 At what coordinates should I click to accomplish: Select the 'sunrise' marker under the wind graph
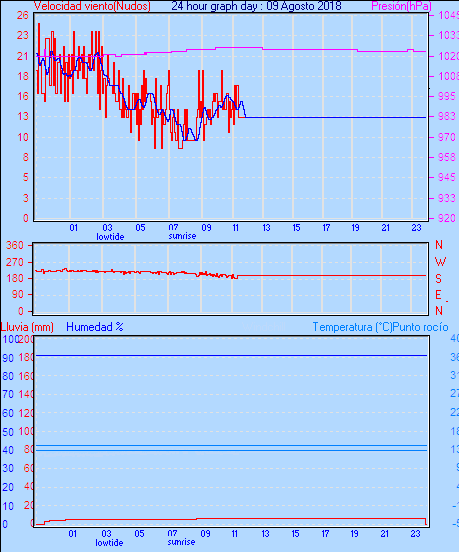(x=182, y=236)
